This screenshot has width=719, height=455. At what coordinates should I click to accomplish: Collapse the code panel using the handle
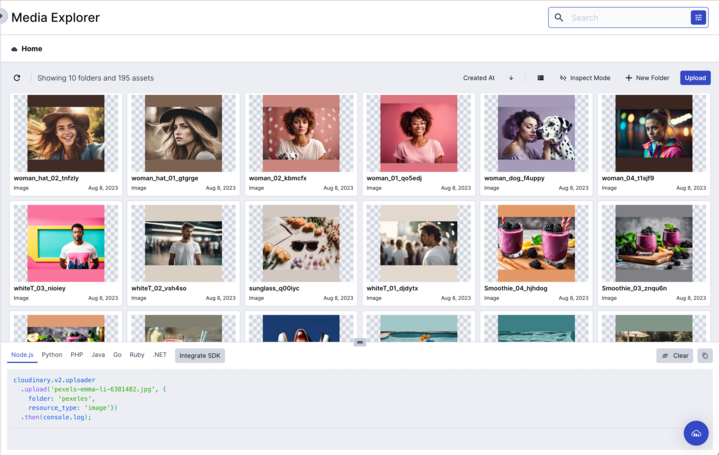point(360,342)
